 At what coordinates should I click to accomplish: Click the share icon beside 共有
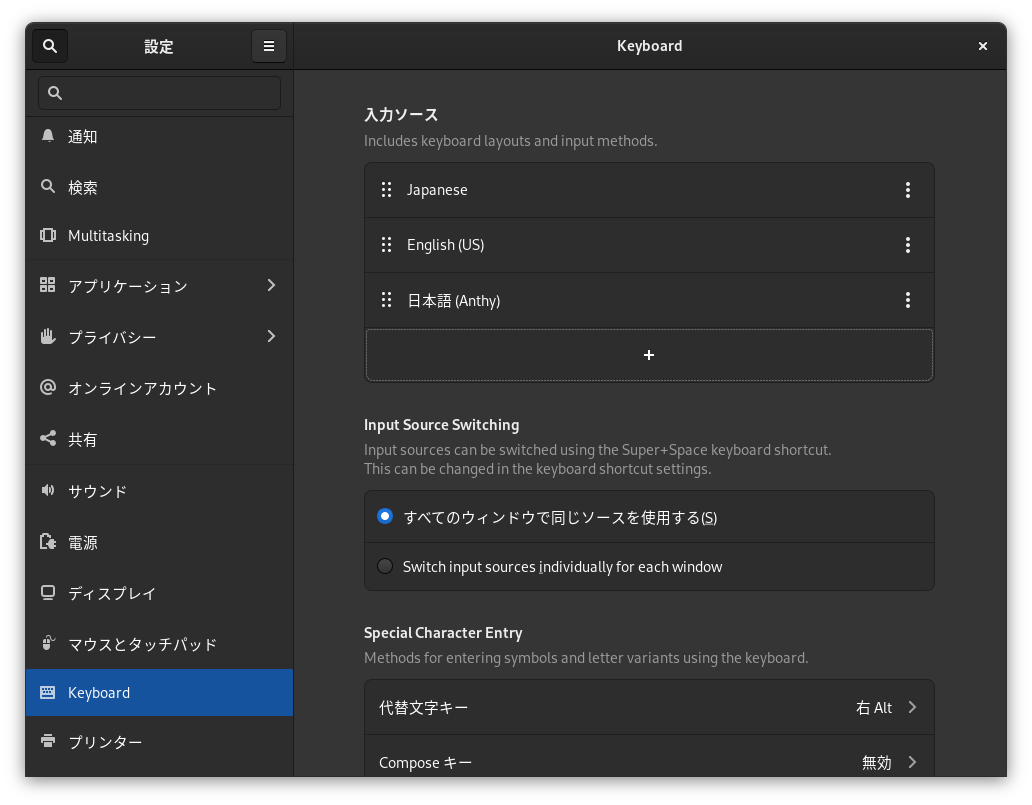click(47, 438)
